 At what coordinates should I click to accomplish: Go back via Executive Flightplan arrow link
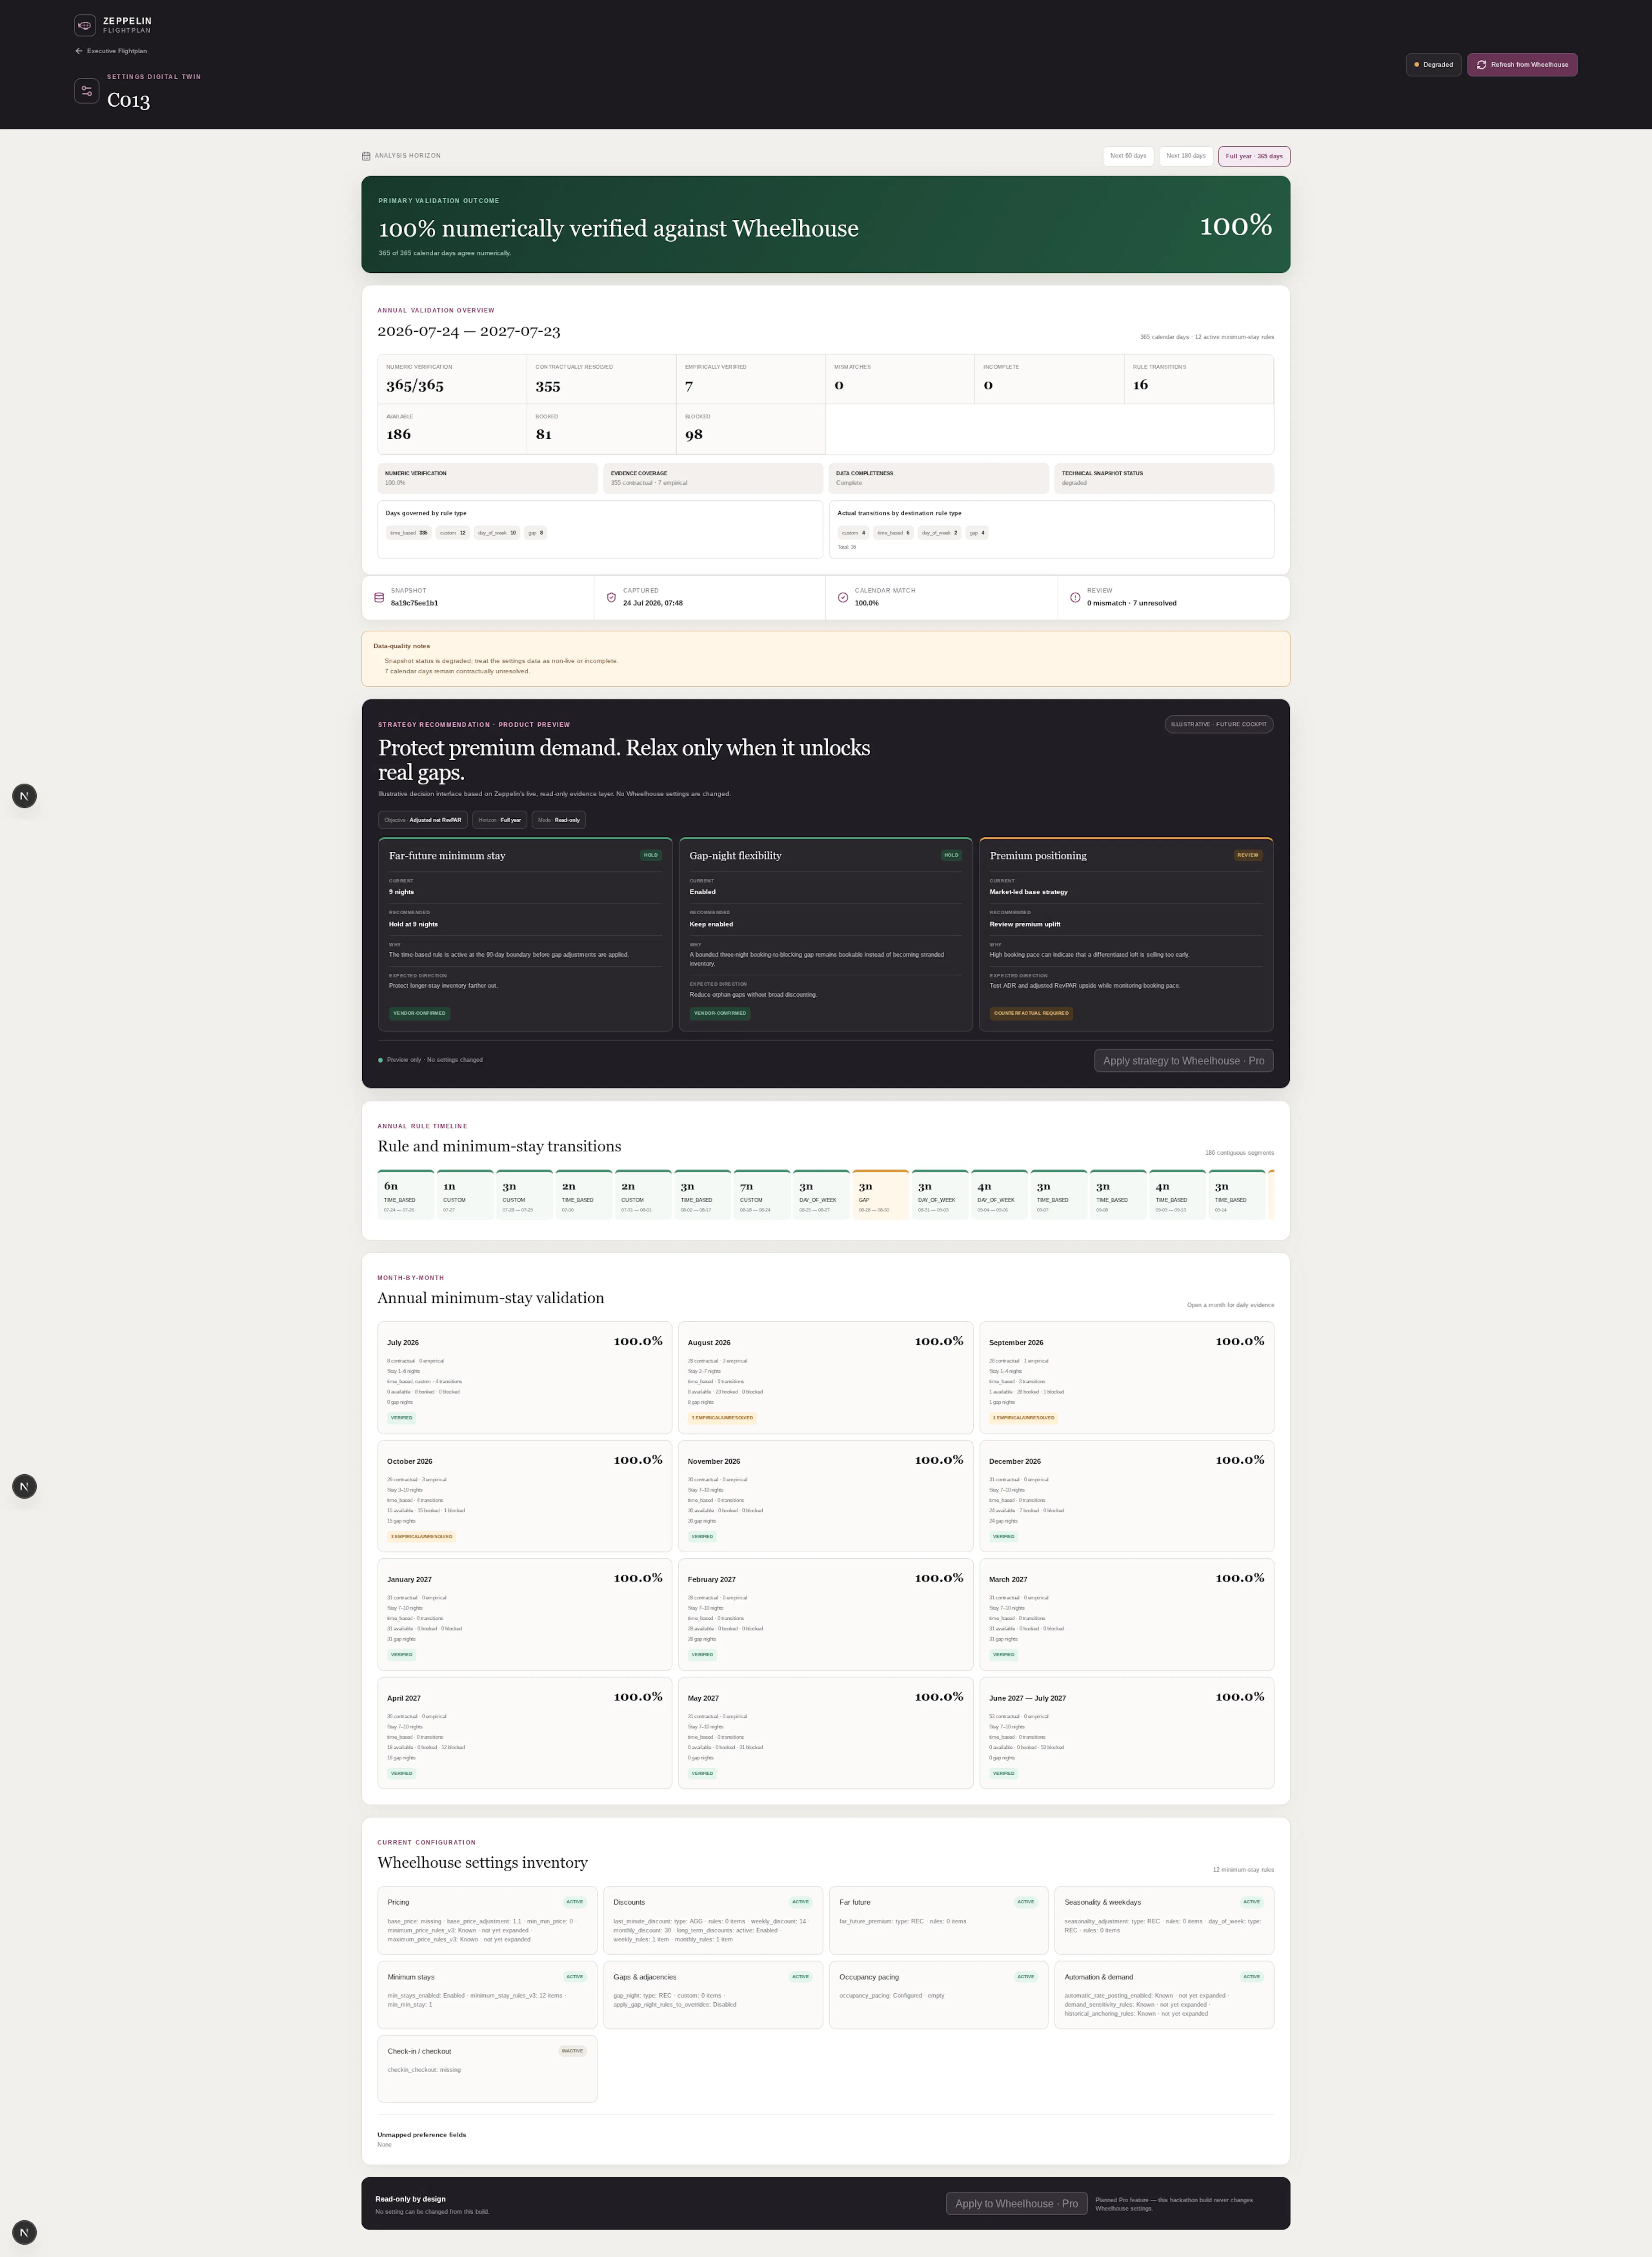pyautogui.click(x=111, y=51)
